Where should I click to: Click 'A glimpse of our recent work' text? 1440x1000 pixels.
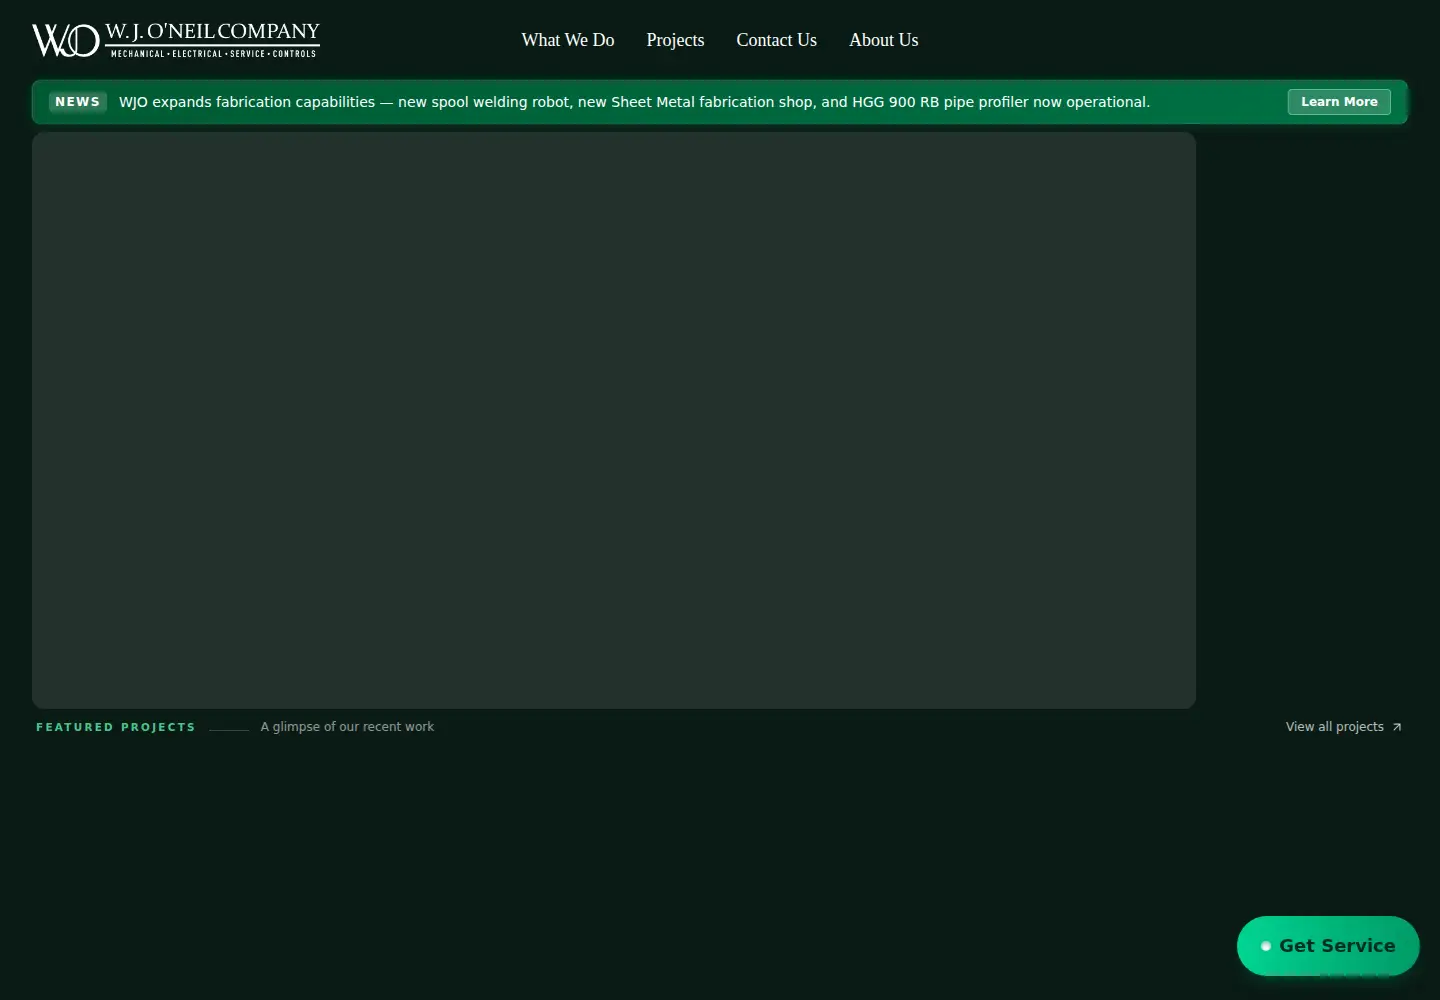pyautogui.click(x=347, y=727)
